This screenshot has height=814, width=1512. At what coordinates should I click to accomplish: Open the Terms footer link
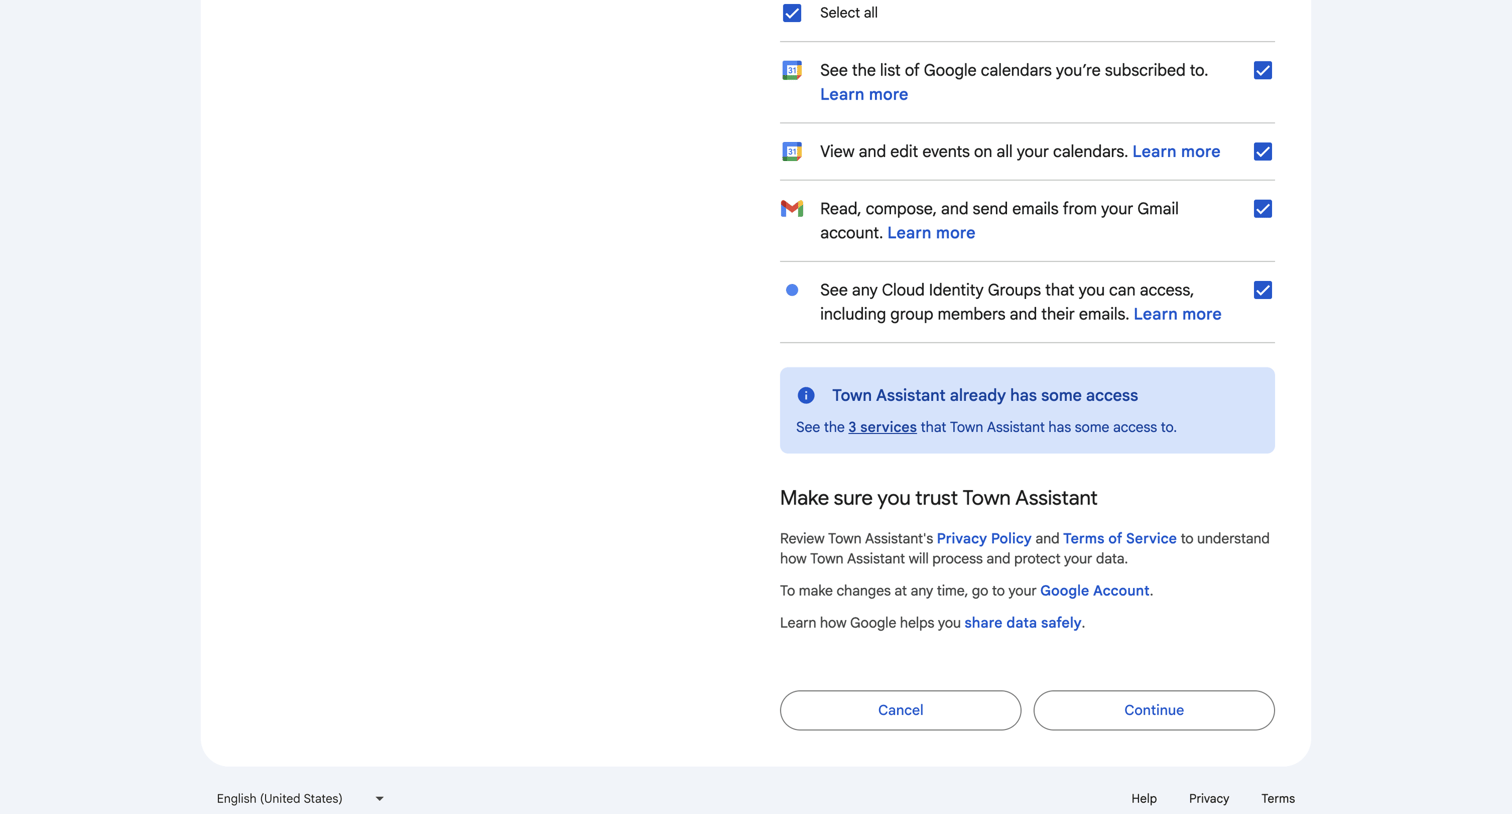[x=1278, y=799]
